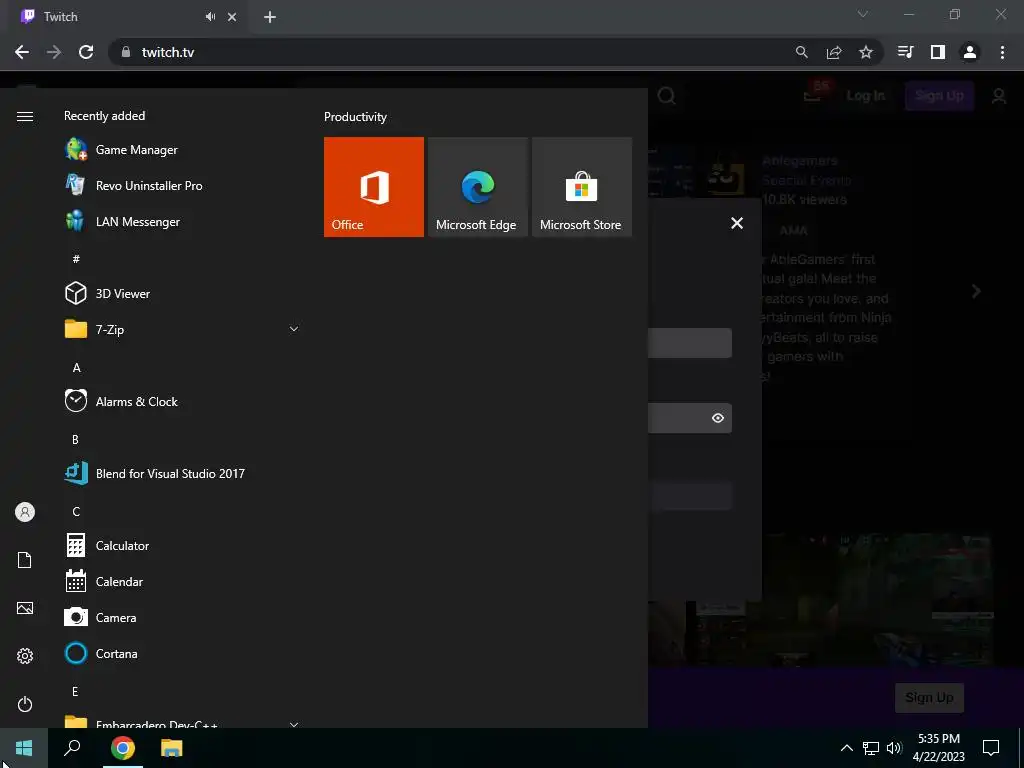This screenshot has height=768, width=1024.
Task: Close the Twitch login dialog
Action: click(x=737, y=223)
